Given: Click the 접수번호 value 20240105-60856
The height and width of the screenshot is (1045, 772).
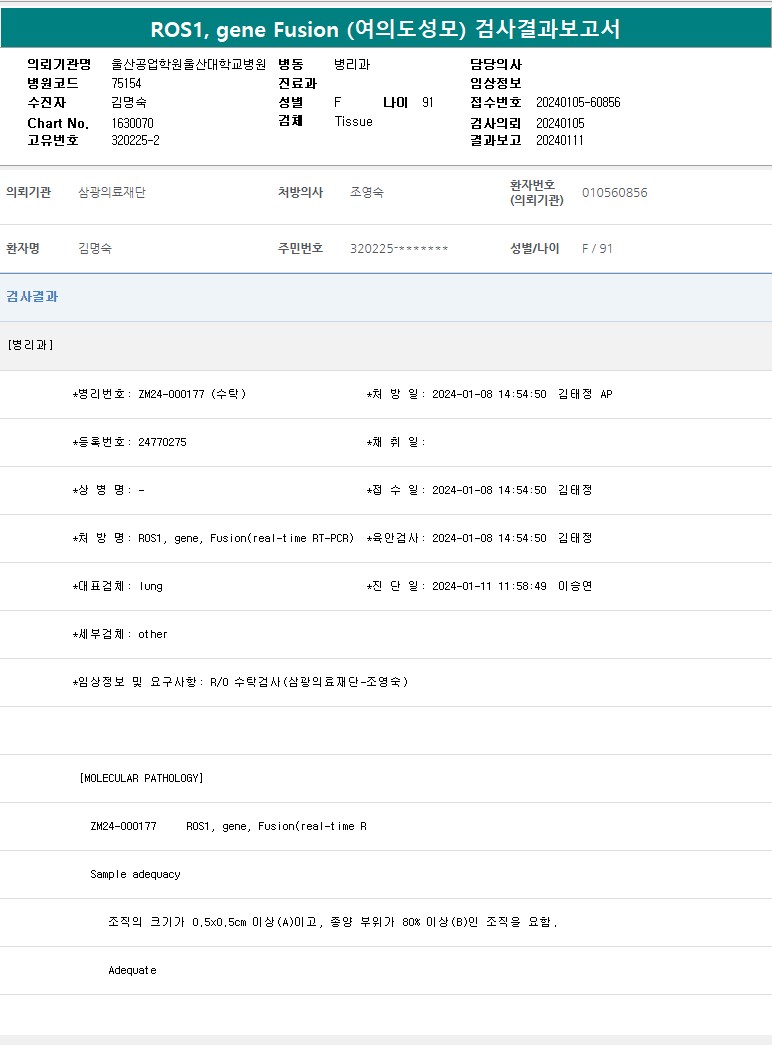Looking at the screenshot, I should pyautogui.click(x=578, y=102).
